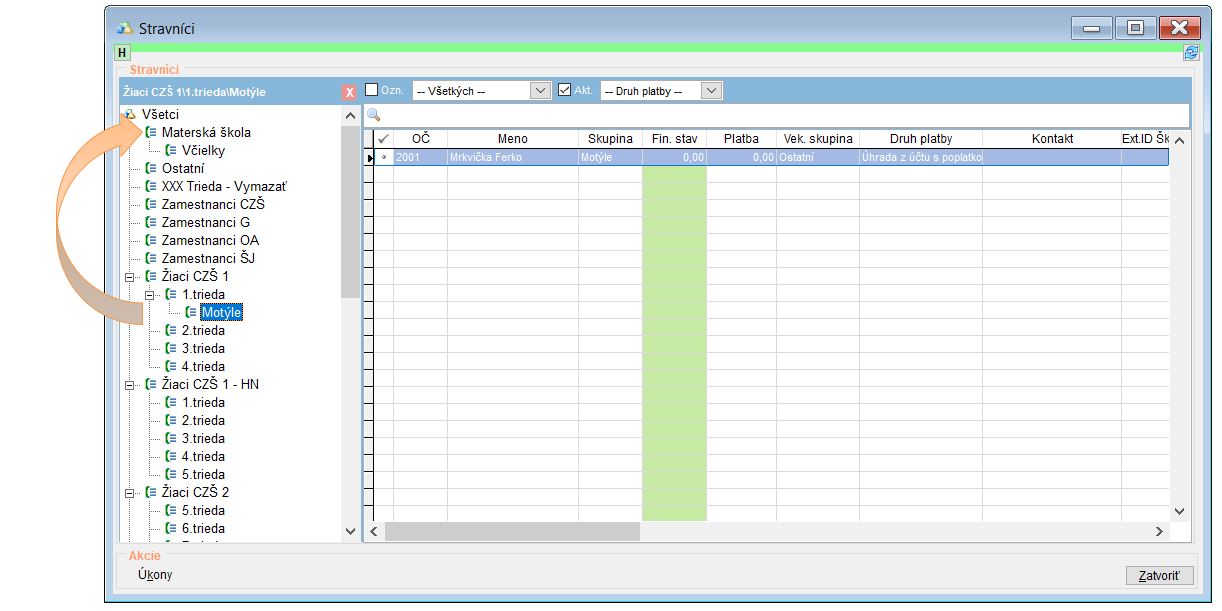
Task: Click the group icon beside Zamestnanci OA
Action: click(x=150, y=240)
